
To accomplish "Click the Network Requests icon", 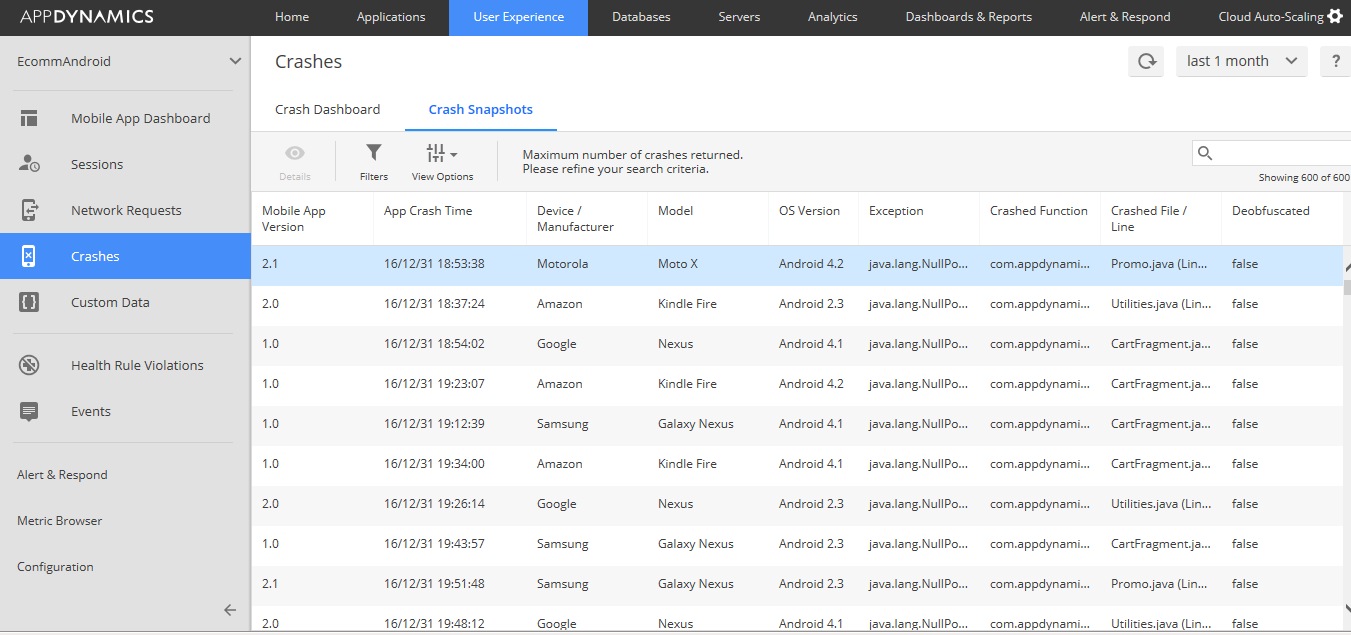I will (29, 210).
